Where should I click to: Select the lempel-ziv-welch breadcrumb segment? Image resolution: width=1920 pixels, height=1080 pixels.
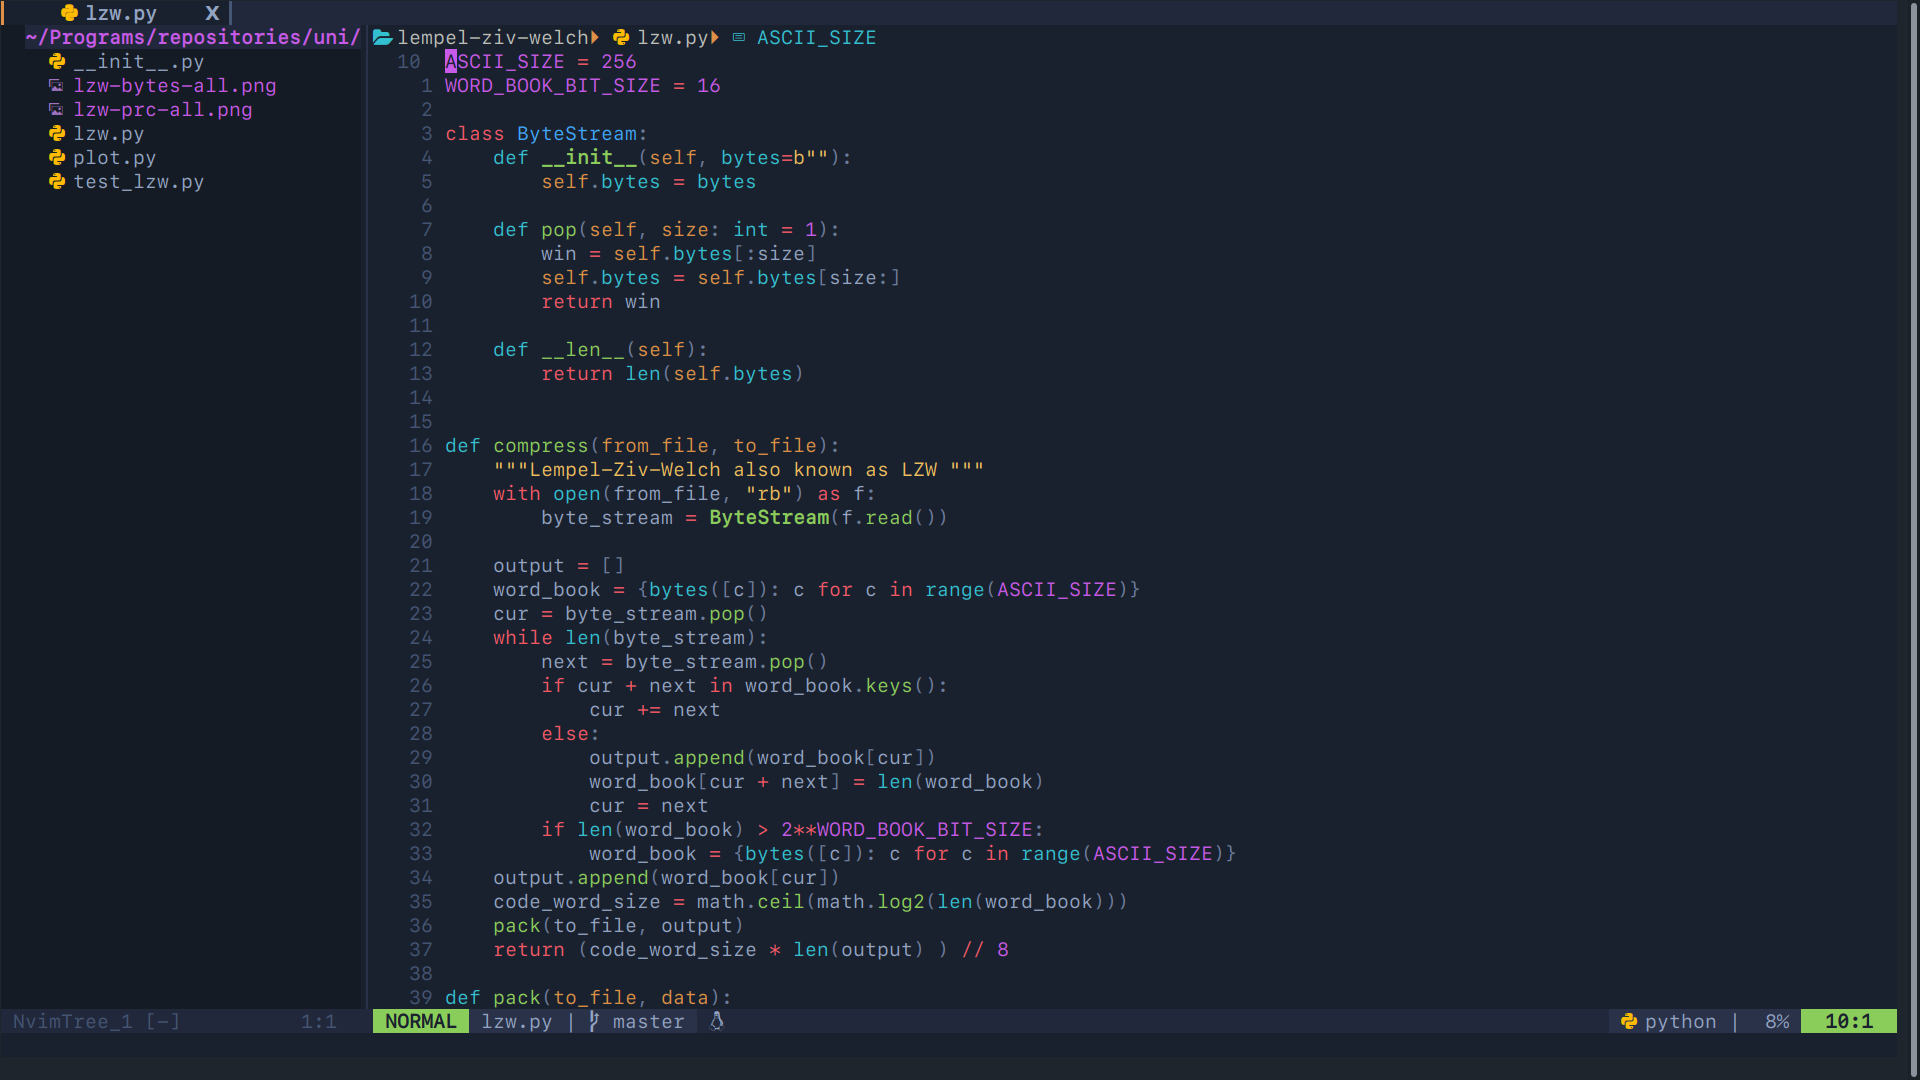coord(492,38)
